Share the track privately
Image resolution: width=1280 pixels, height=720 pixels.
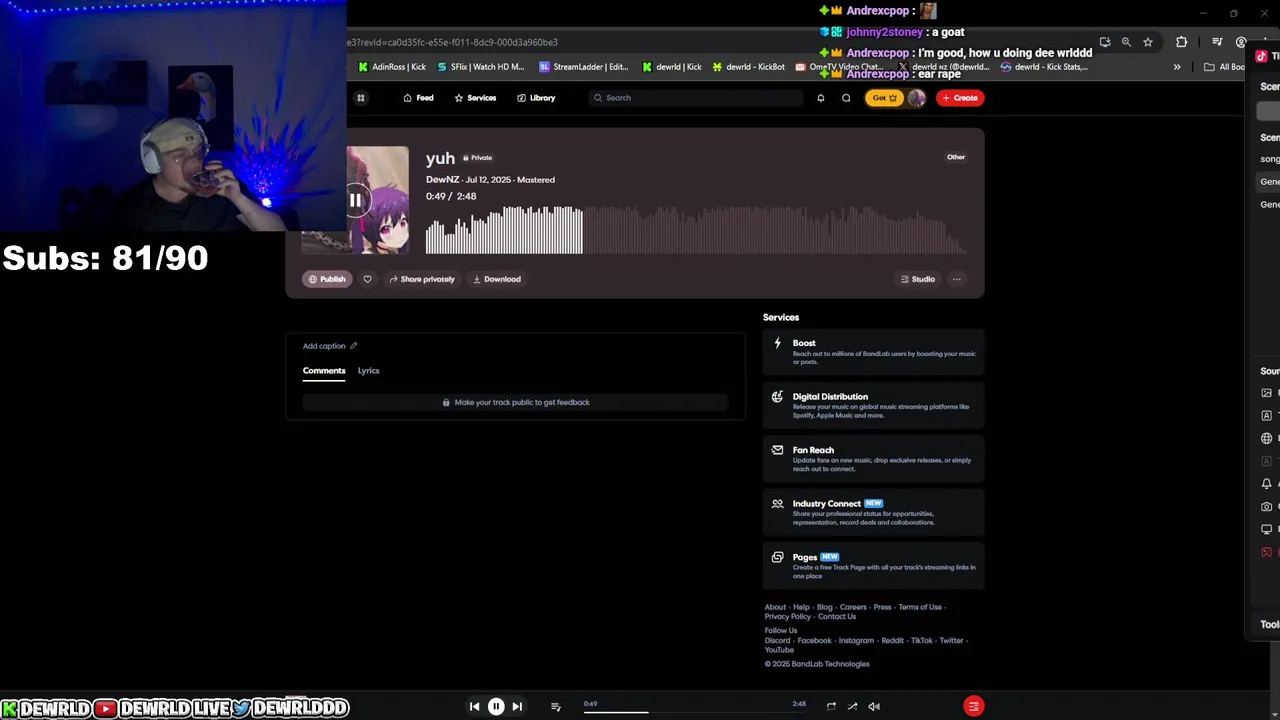coord(422,279)
